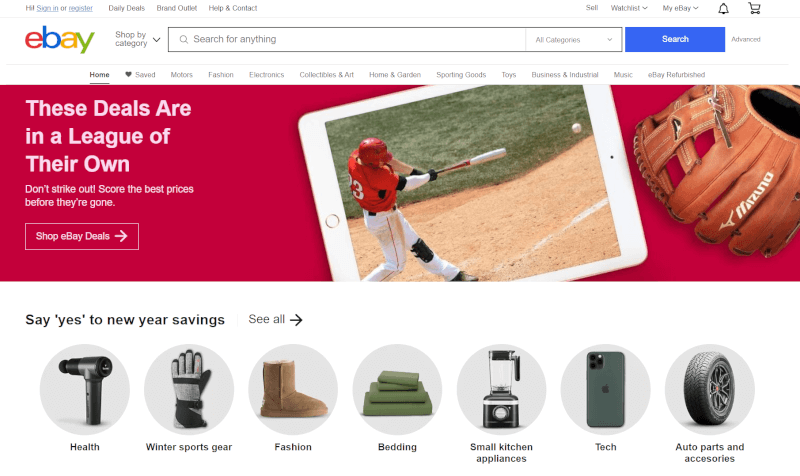Image resolution: width=800 pixels, height=476 pixels.
Task: Open the Auto parts tire image
Action: point(710,389)
